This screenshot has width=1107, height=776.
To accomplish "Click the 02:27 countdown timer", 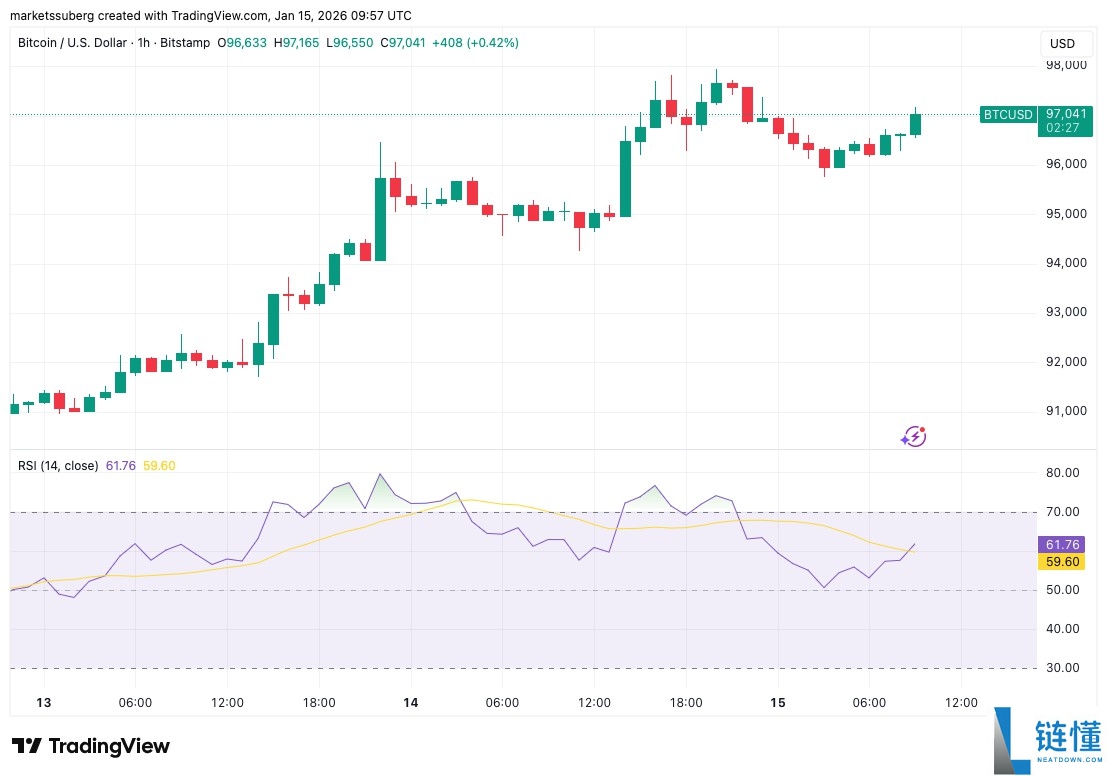I will tap(1063, 128).
